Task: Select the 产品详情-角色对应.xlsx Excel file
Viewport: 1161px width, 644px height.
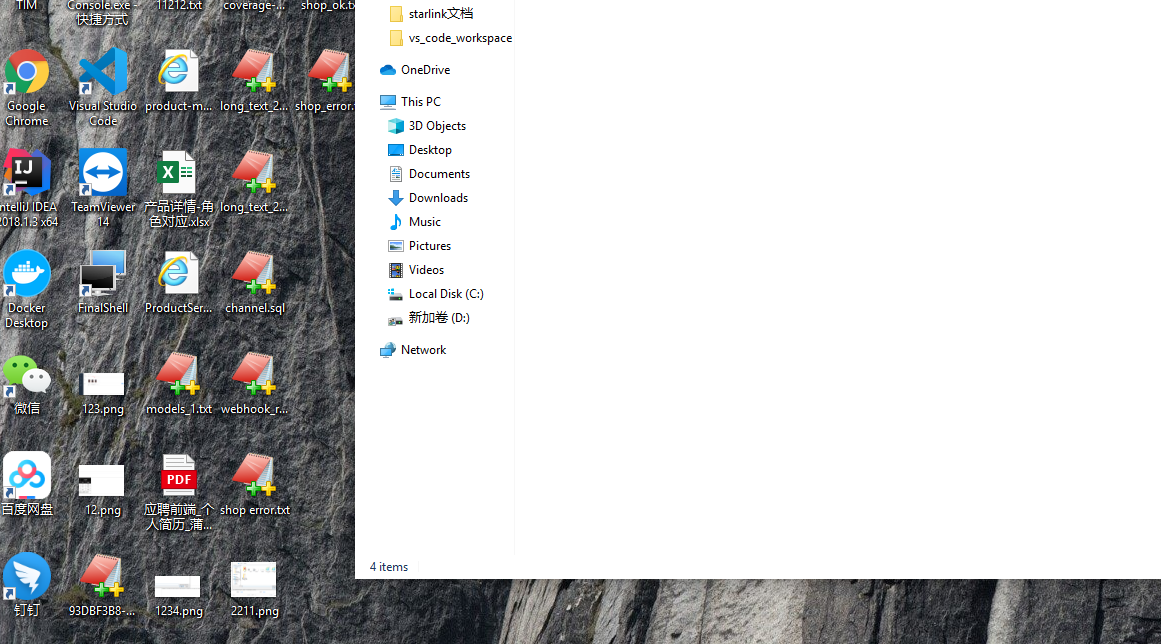Action: pyautogui.click(x=178, y=188)
